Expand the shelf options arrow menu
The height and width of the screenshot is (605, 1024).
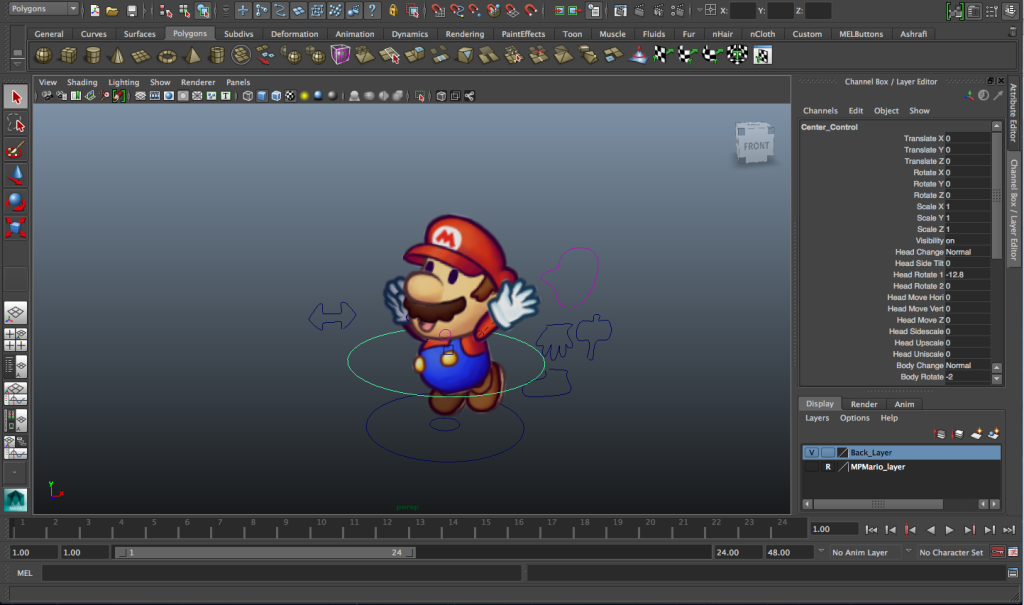pos(17,64)
